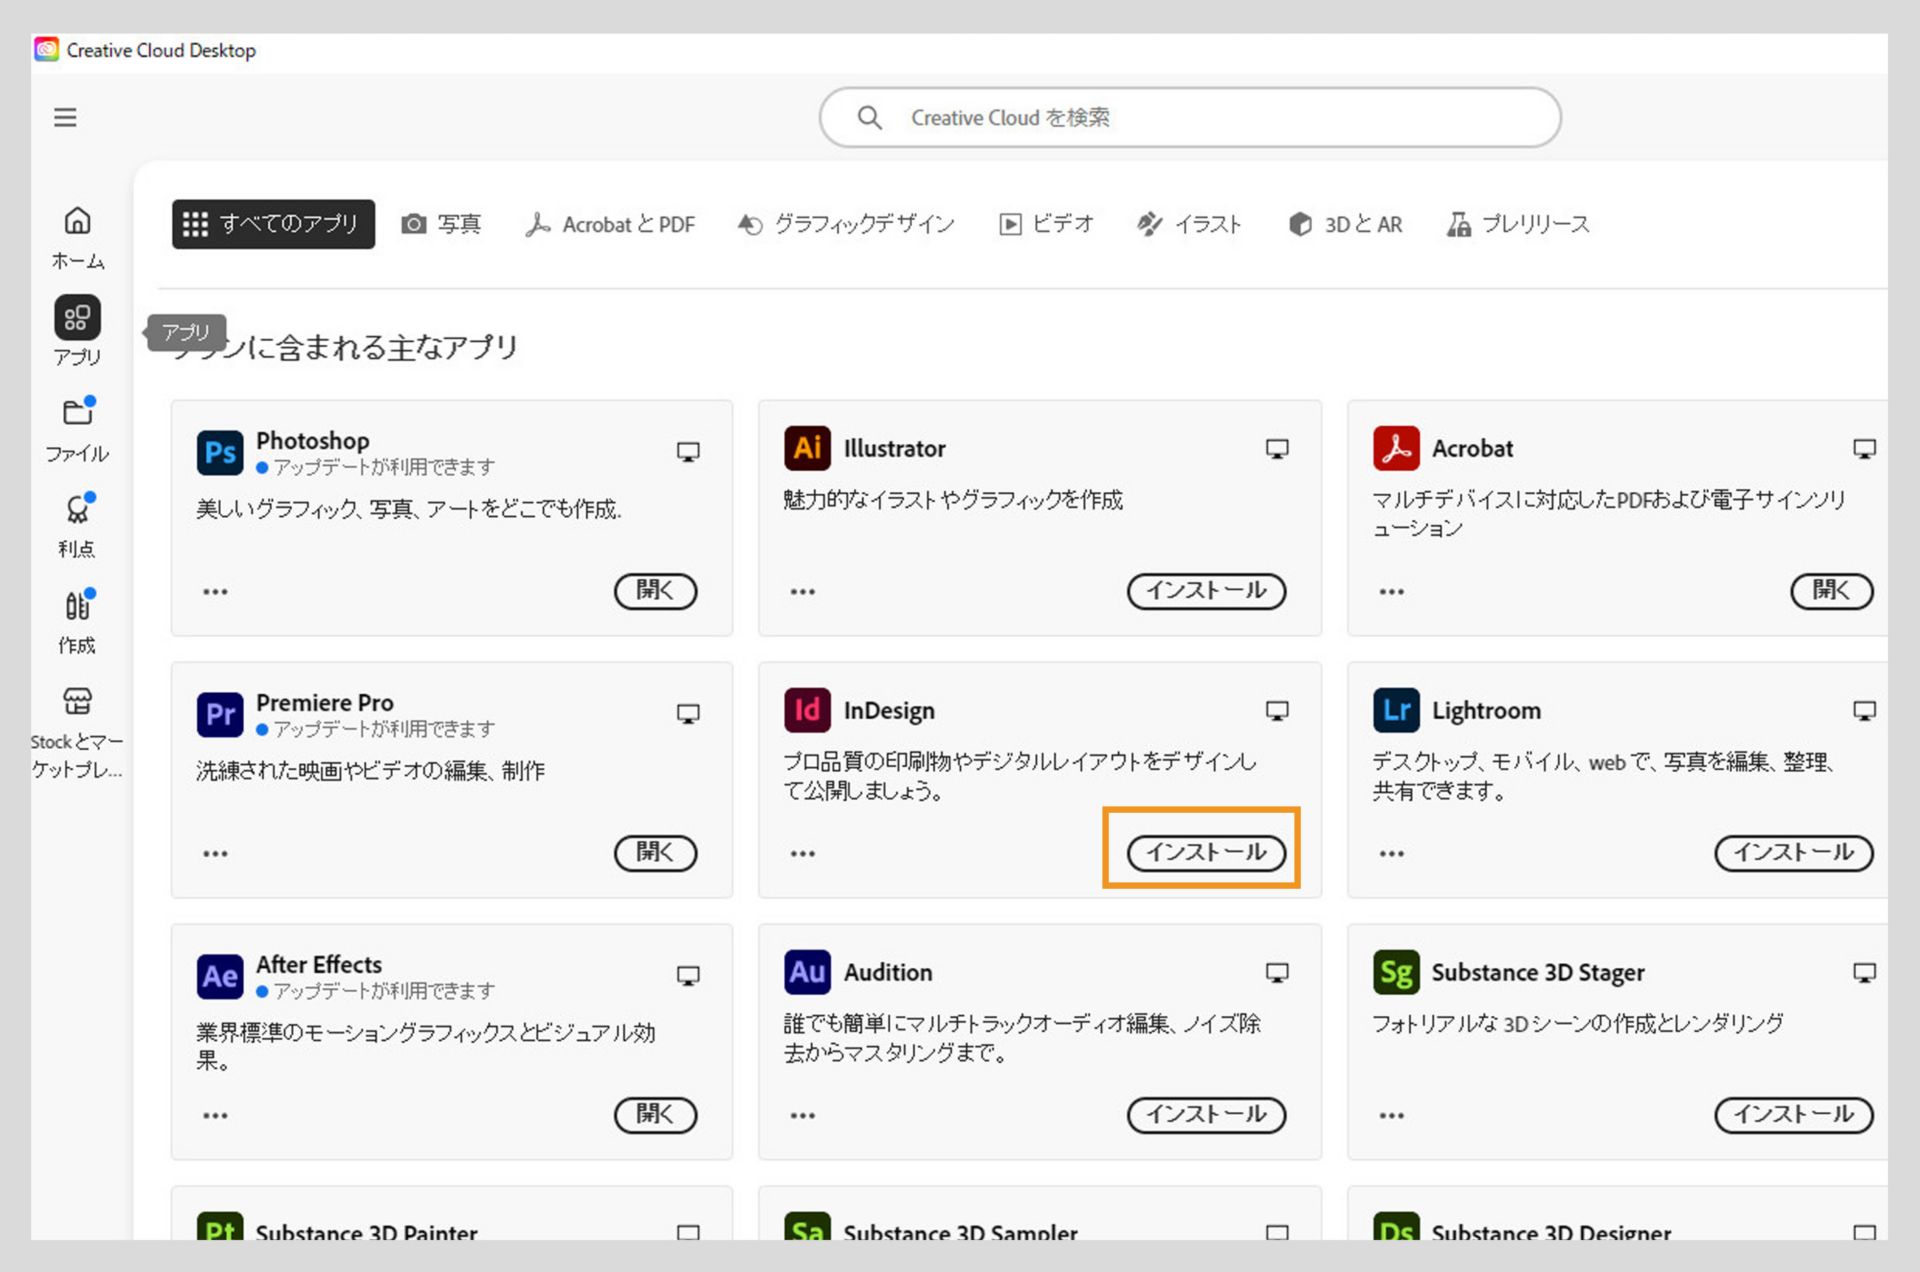This screenshot has width=1920, height=1272.
Task: Open more options for Photoshop
Action: 215,592
